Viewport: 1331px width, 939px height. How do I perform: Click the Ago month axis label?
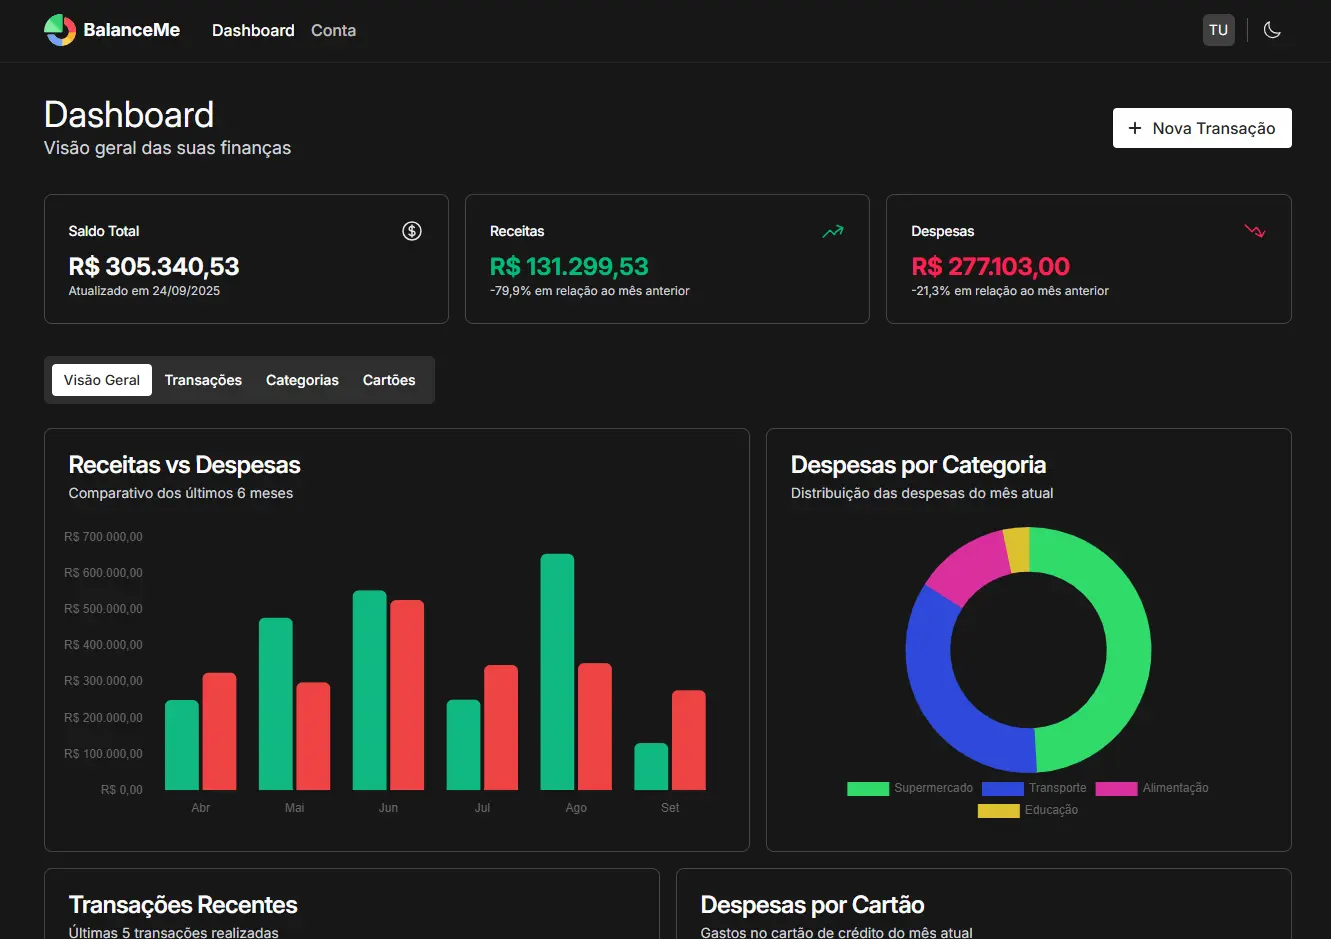pyautogui.click(x=576, y=808)
